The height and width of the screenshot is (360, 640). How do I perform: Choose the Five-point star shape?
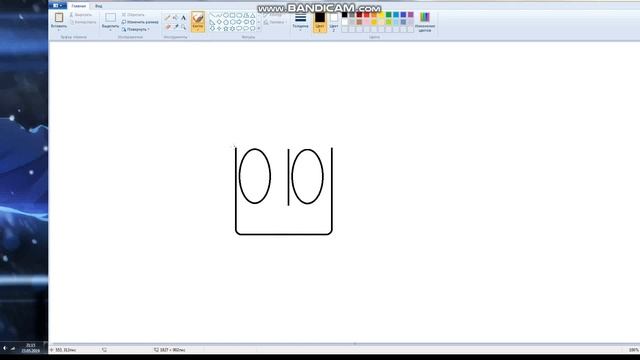(x=226, y=29)
